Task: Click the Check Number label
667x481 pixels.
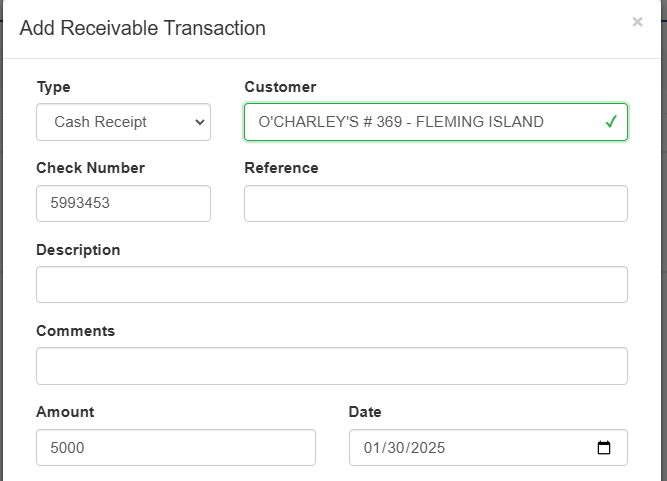Action: [x=90, y=168]
